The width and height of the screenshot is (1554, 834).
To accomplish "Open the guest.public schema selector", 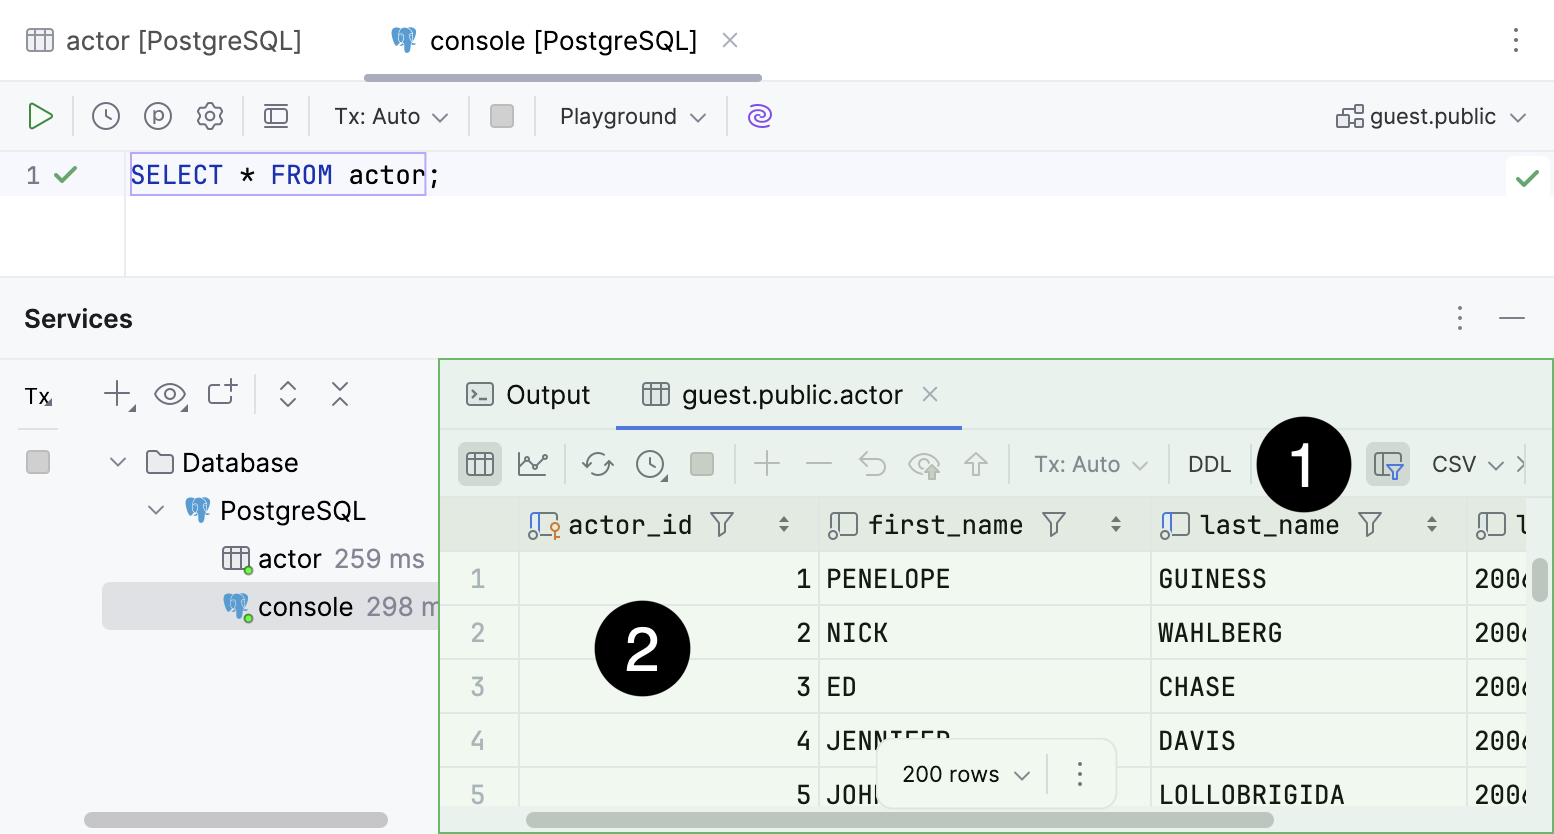I will pos(1431,116).
